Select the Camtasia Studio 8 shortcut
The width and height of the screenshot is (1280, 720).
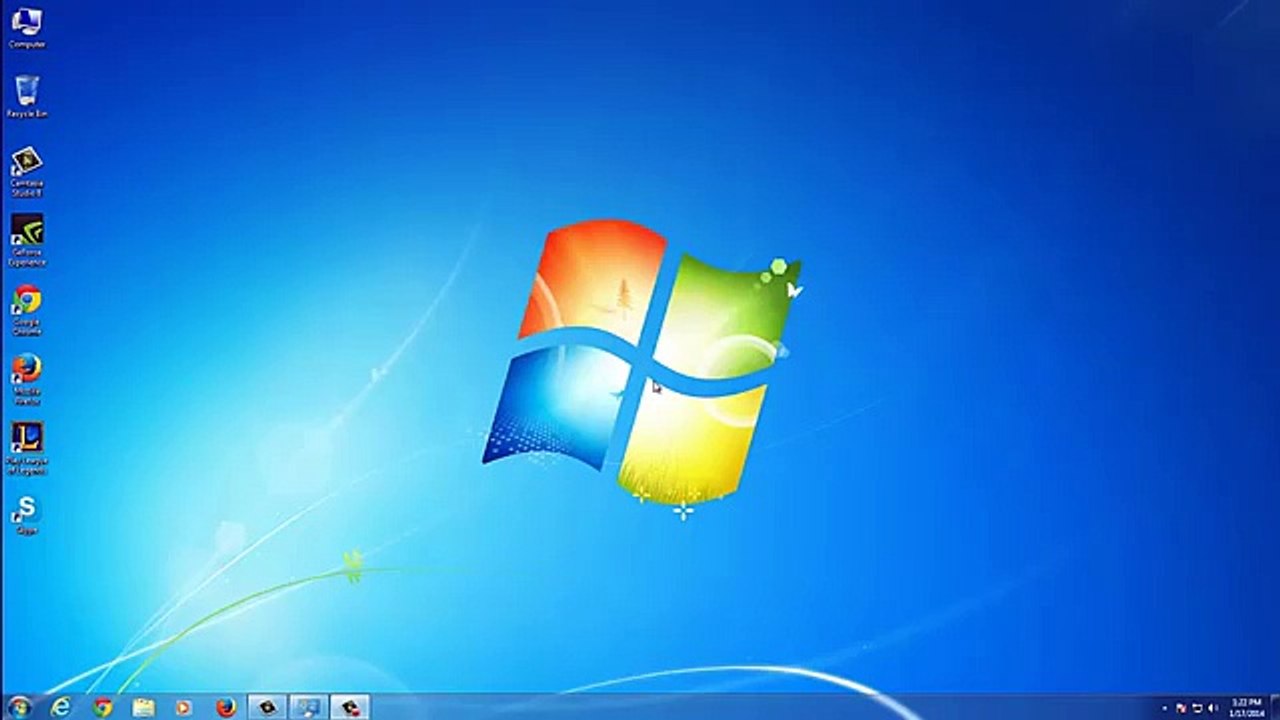click(27, 171)
